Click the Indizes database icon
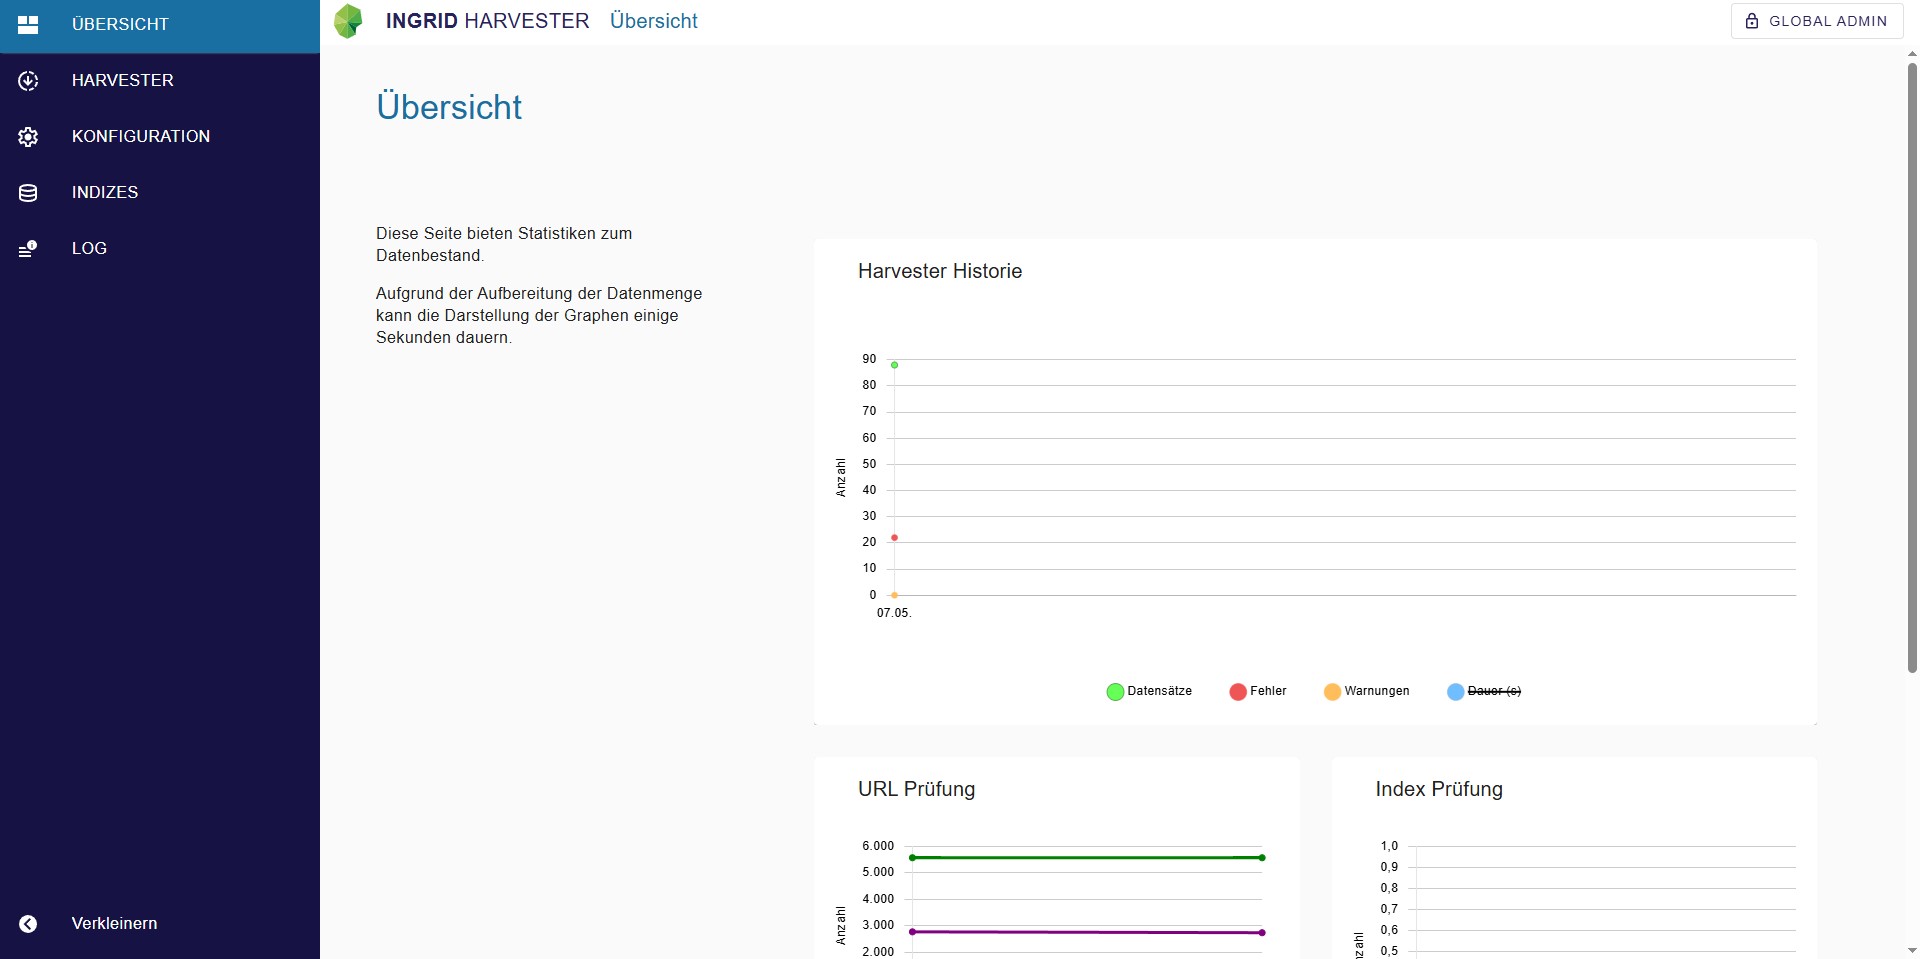Screen dimensions: 1920x959 coord(28,193)
